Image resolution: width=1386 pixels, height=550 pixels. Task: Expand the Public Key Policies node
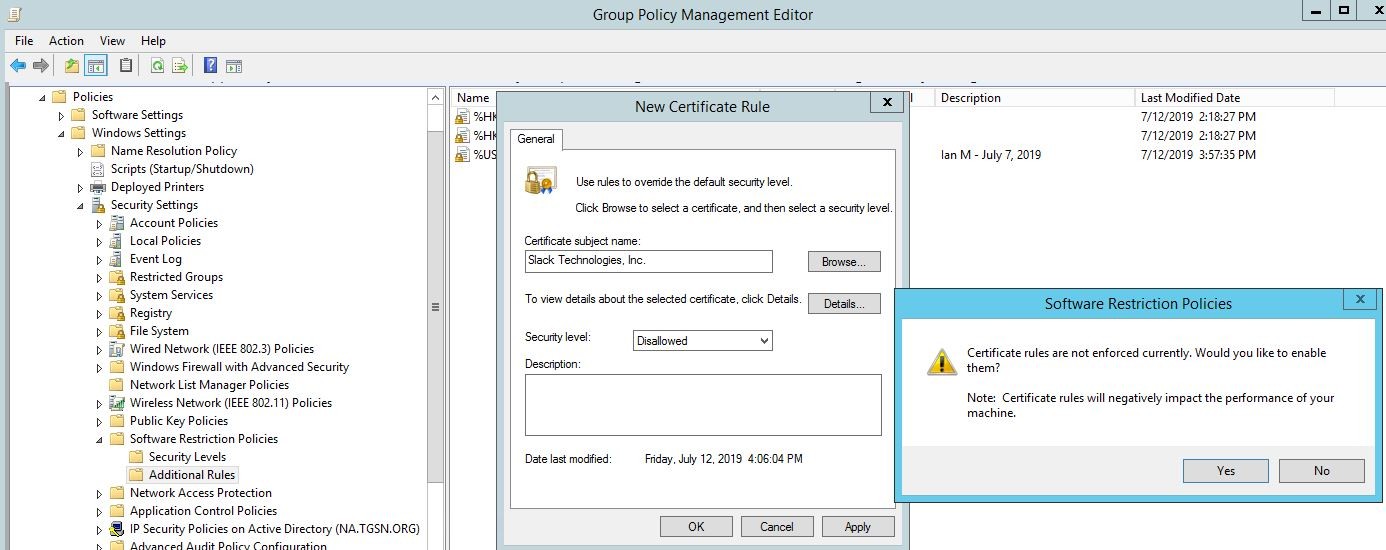click(99, 421)
